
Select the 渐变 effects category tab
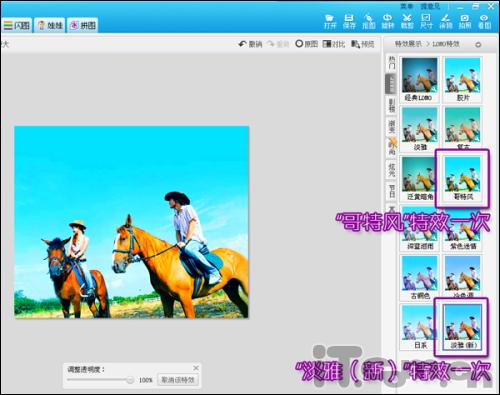pyautogui.click(x=392, y=127)
